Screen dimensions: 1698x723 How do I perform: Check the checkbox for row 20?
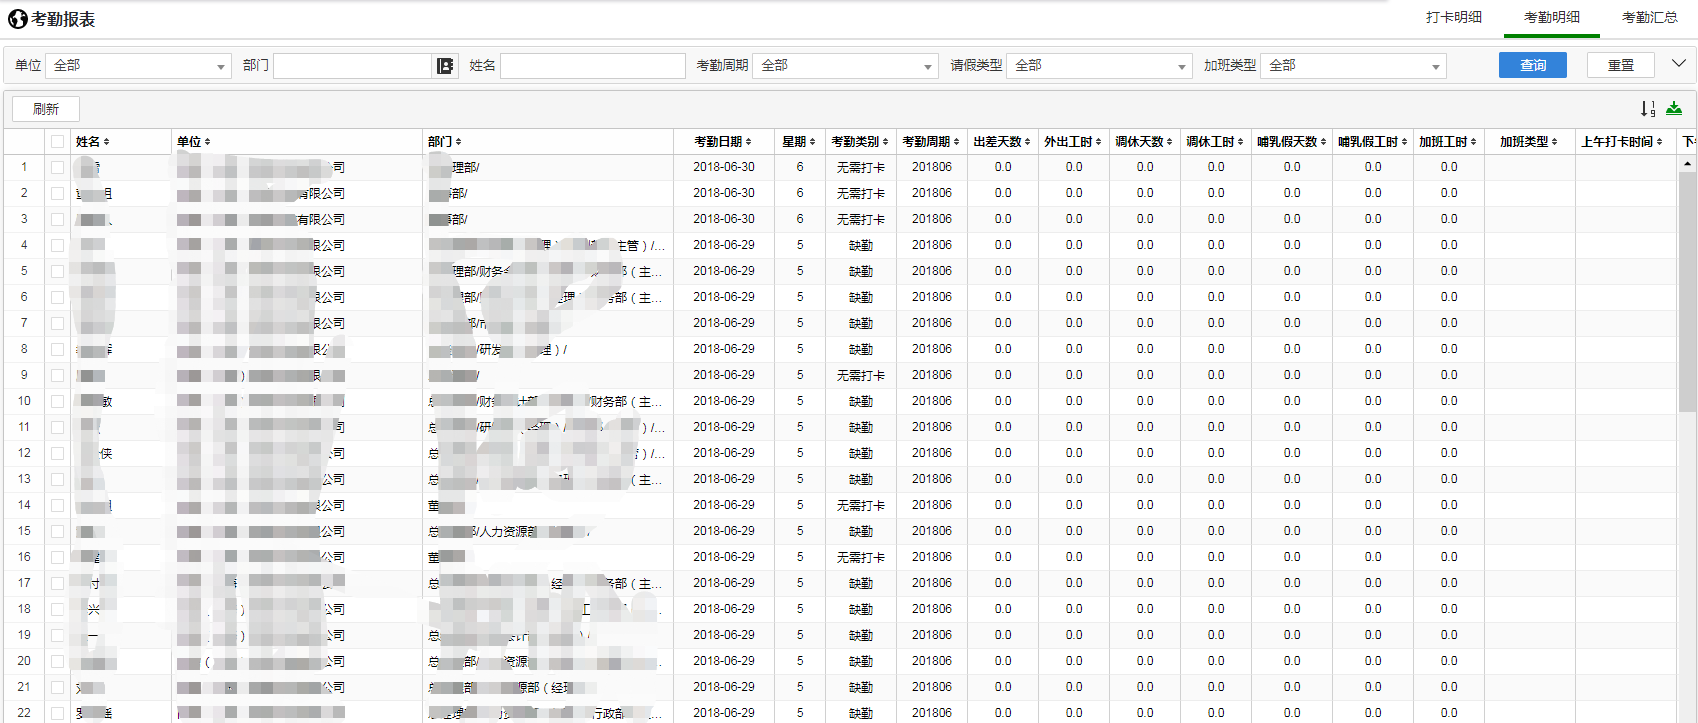click(x=57, y=661)
